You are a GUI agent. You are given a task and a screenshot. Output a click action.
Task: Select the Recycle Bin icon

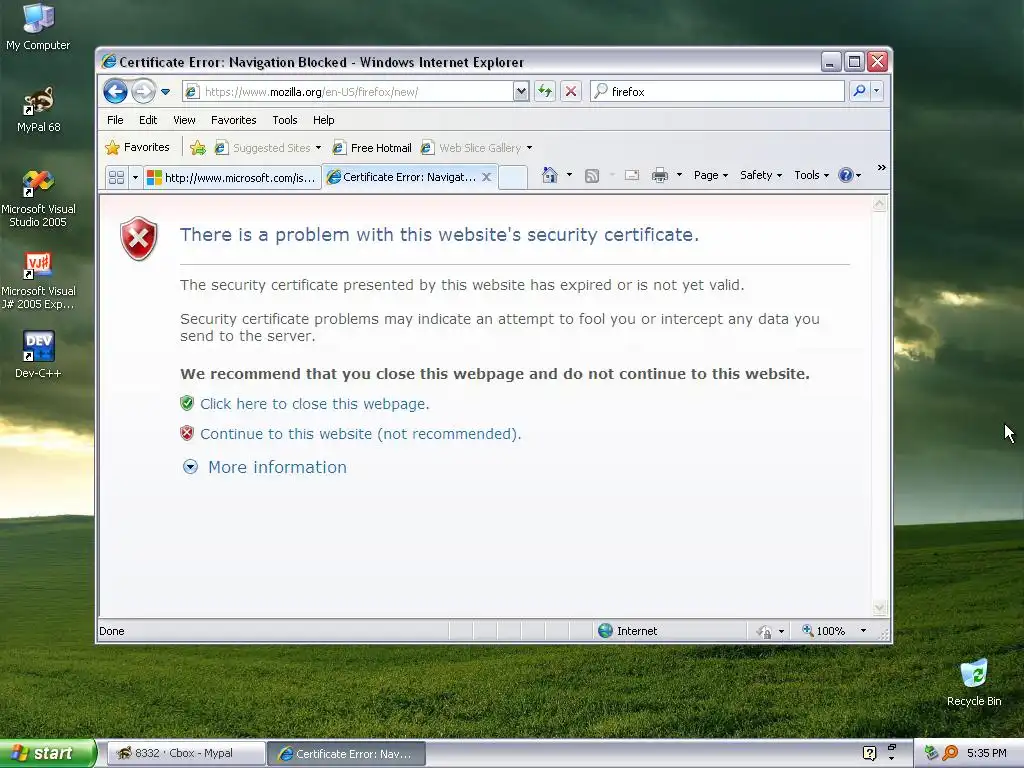pyautogui.click(x=974, y=682)
